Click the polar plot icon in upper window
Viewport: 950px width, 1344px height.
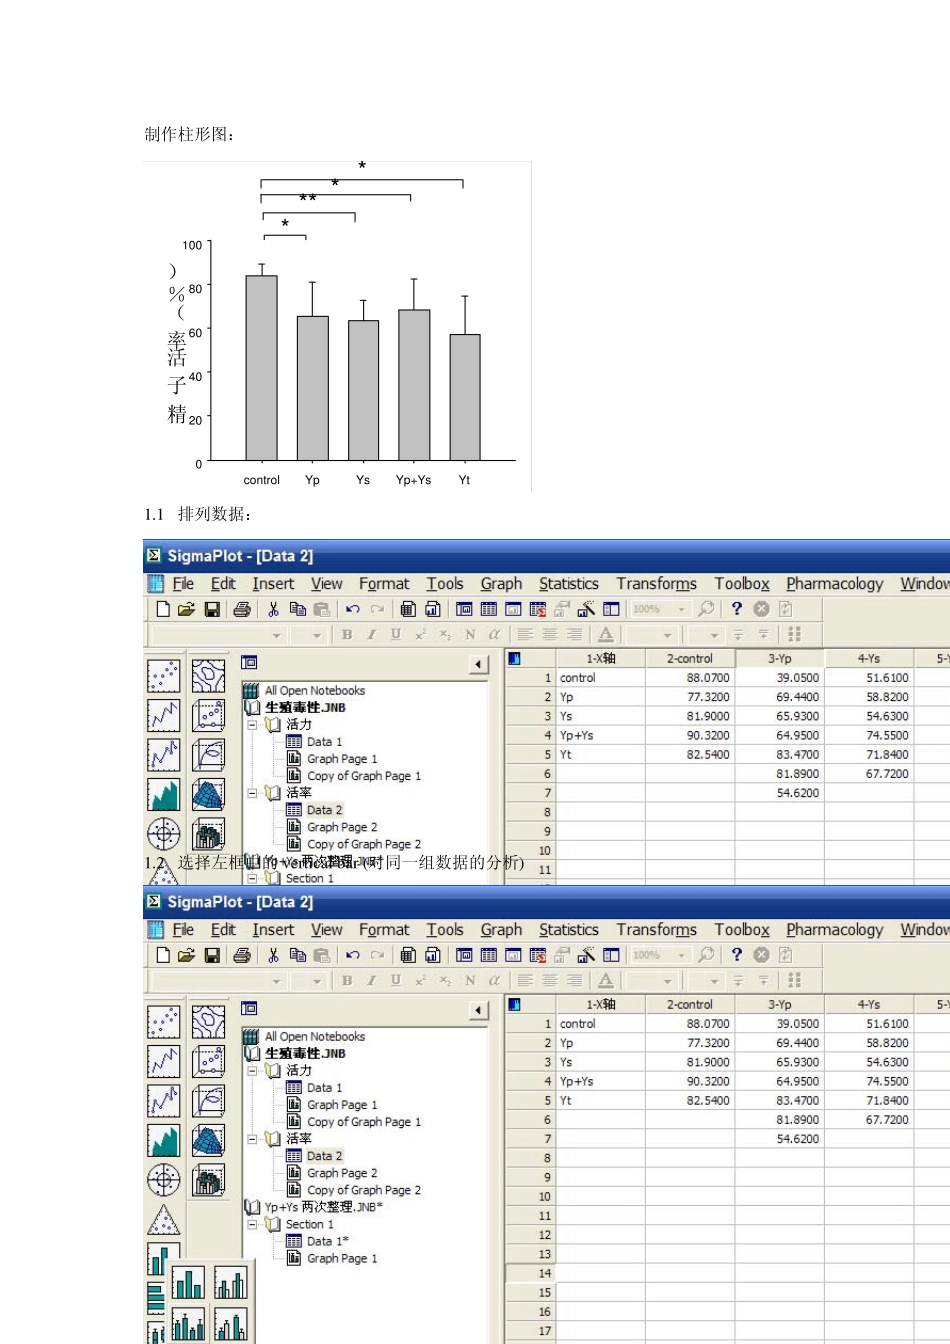click(163, 833)
